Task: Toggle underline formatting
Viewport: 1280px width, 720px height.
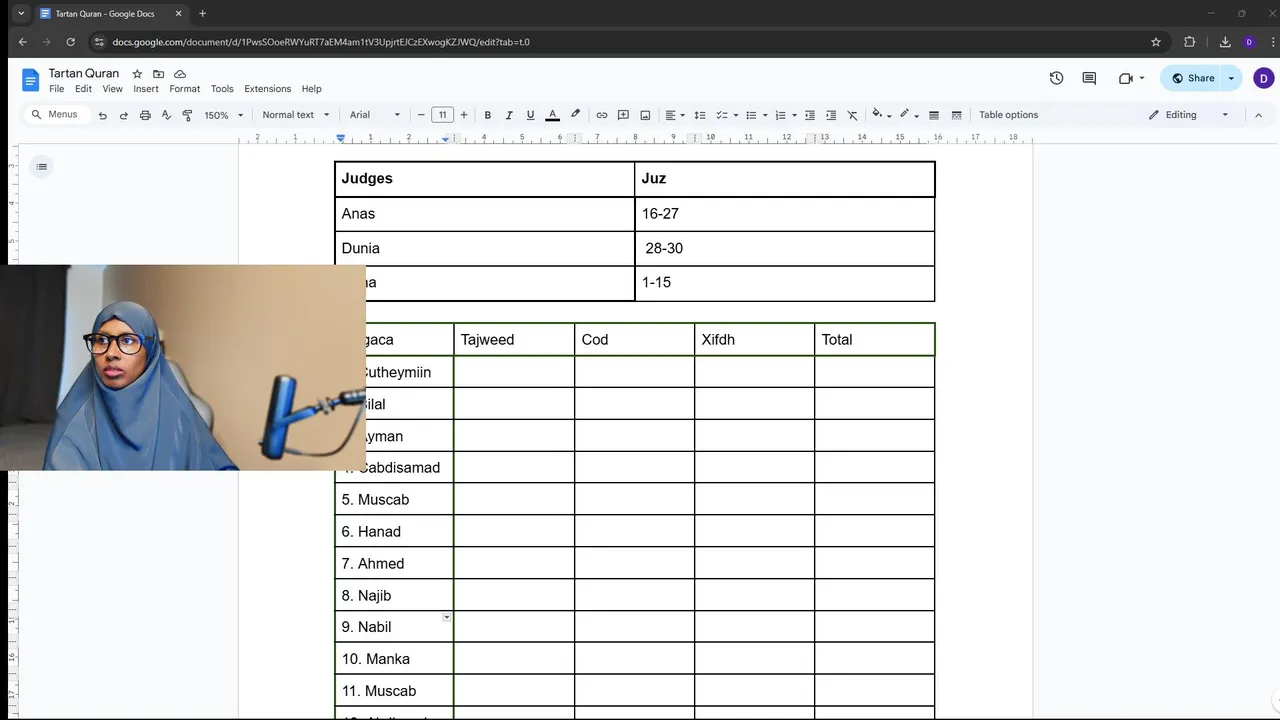Action: point(530,115)
